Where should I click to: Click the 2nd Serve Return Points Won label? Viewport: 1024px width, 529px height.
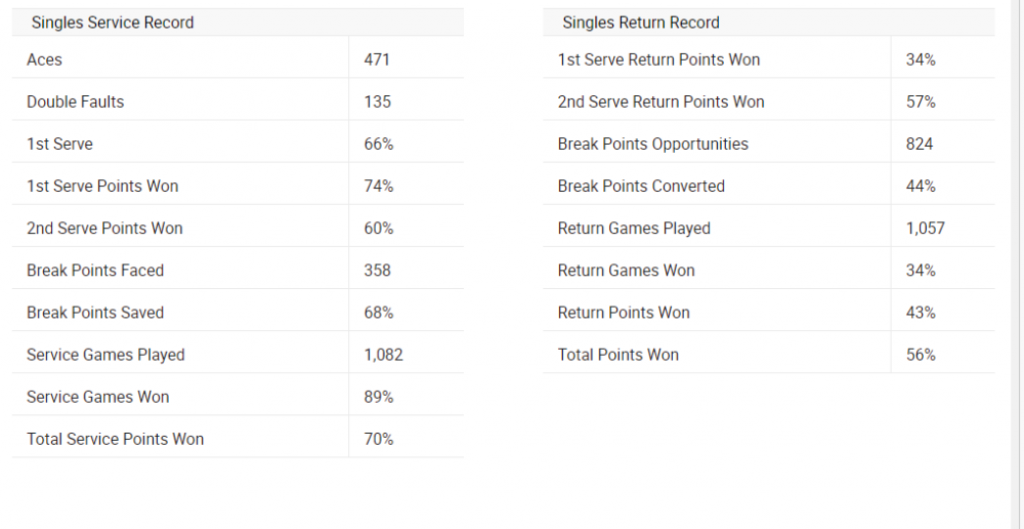point(661,102)
